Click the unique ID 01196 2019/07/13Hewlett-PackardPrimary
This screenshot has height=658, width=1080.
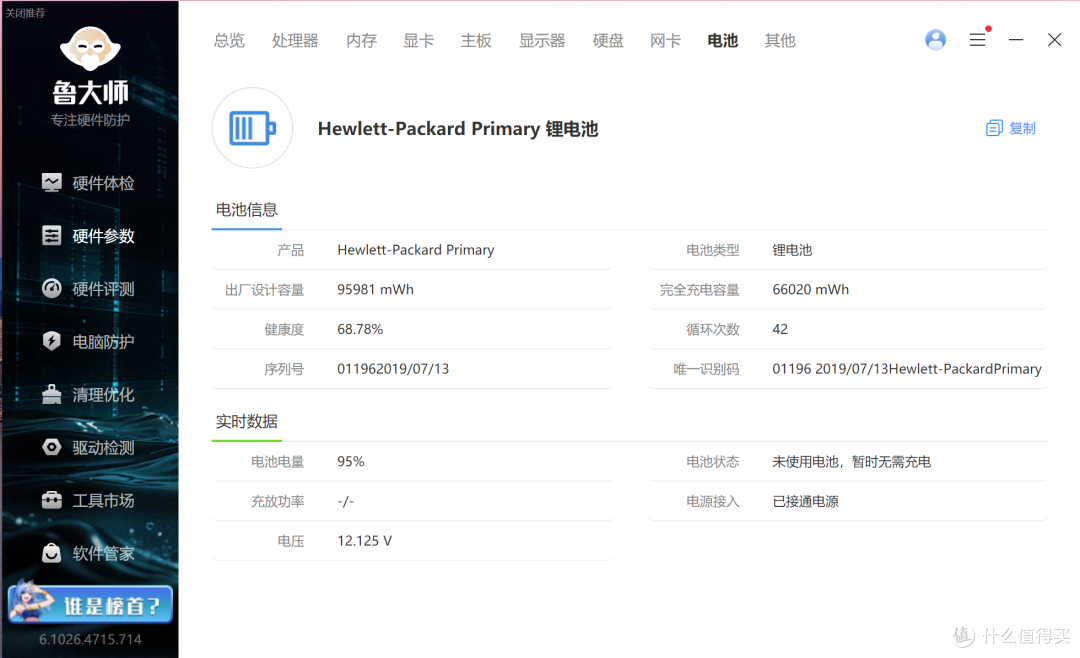click(907, 369)
